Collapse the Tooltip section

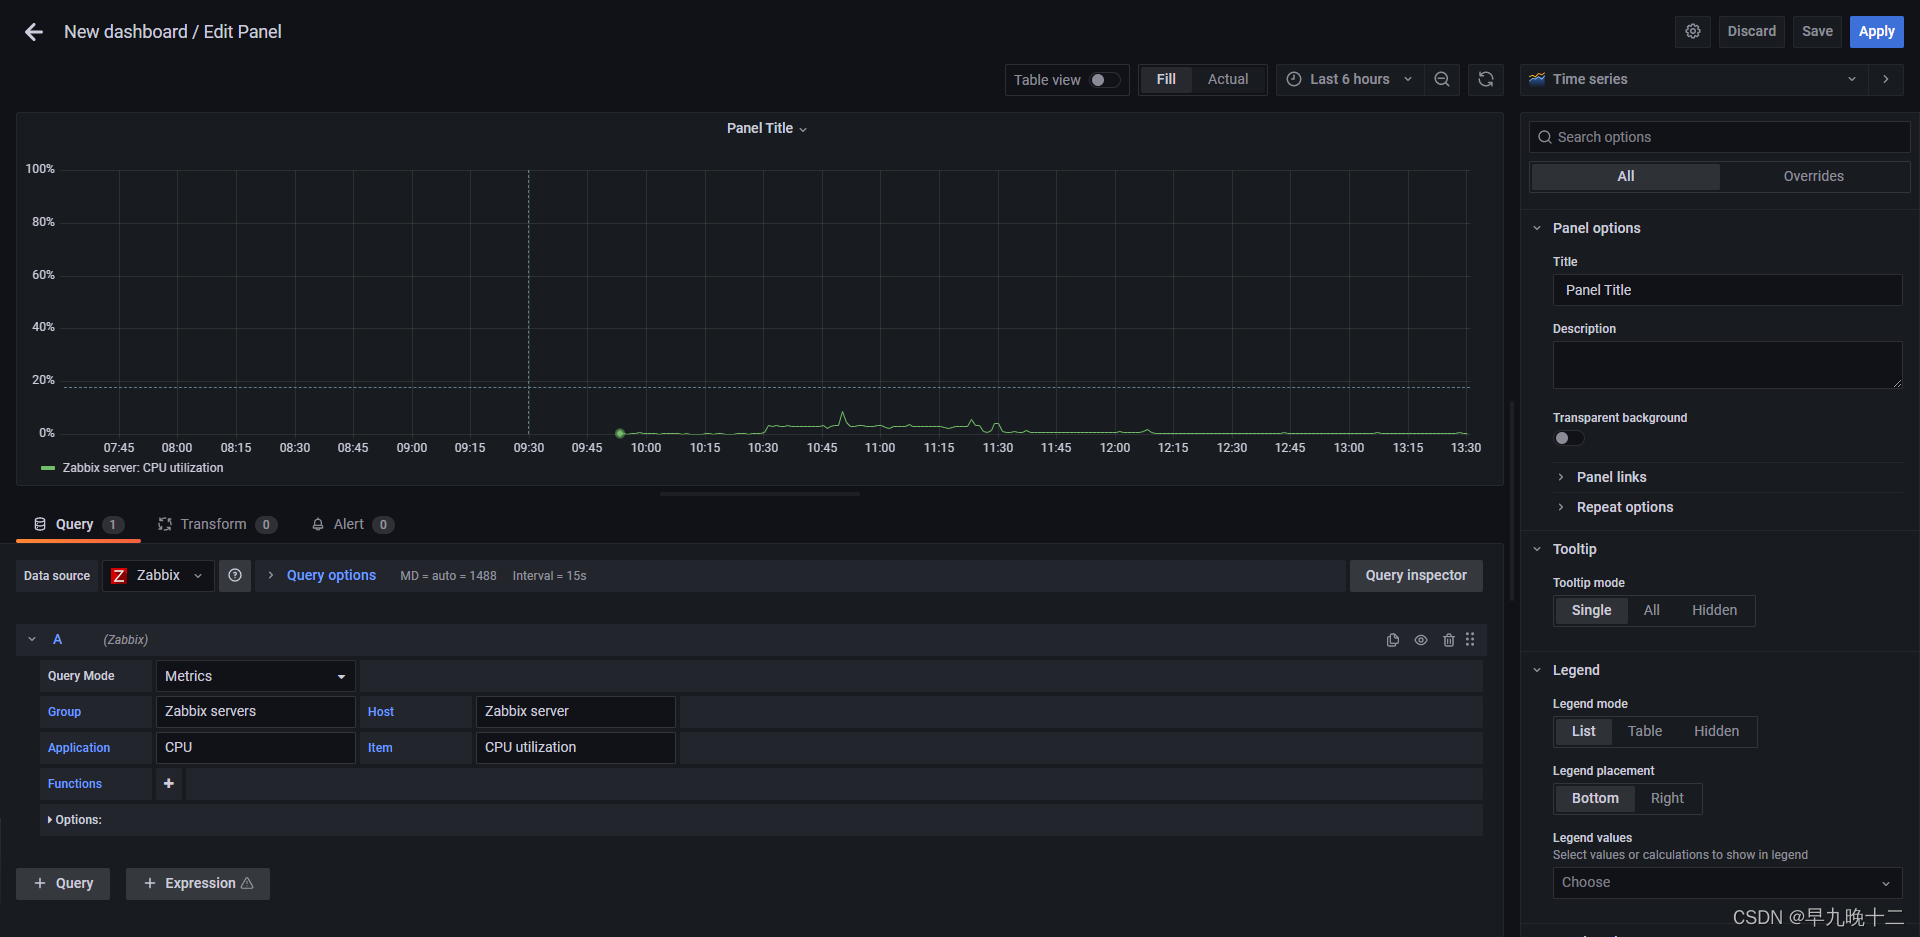[1574, 549]
